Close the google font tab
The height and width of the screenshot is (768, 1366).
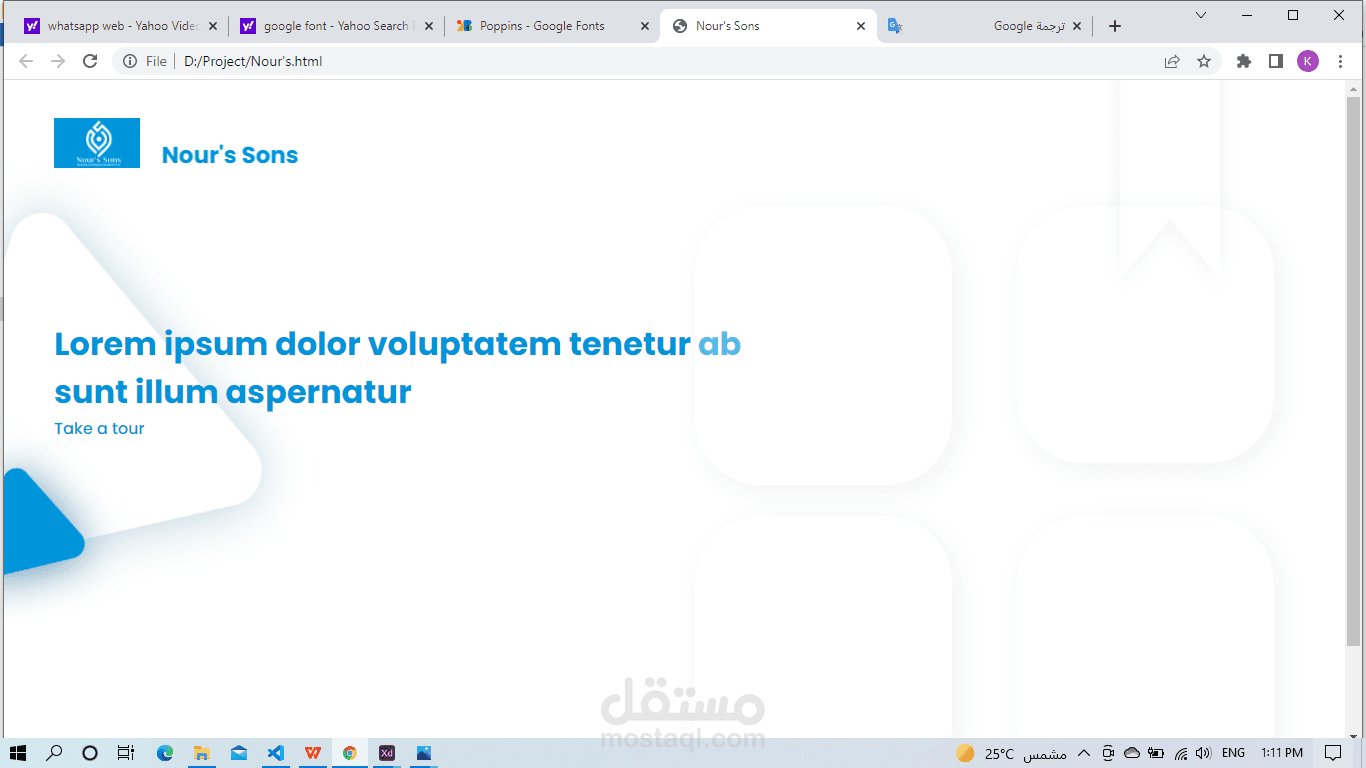pyautogui.click(x=429, y=26)
